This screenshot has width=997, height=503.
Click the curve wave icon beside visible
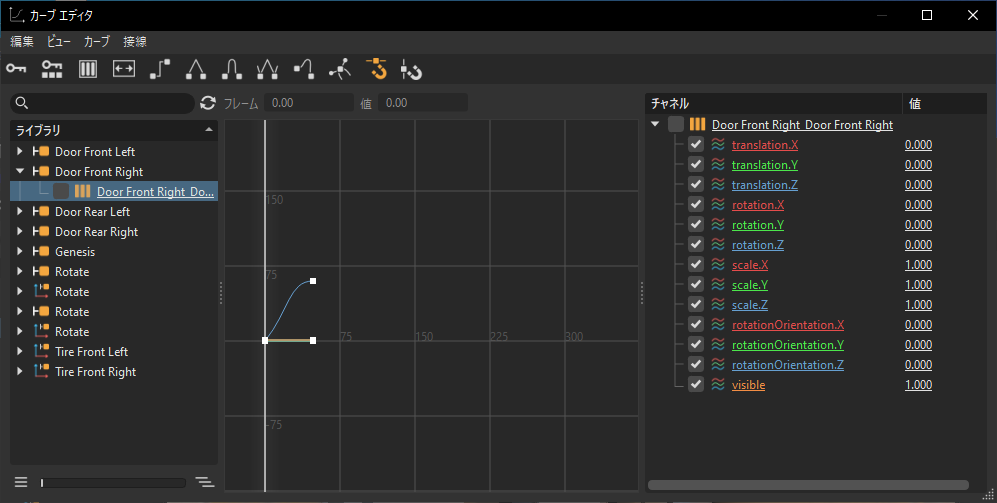[x=718, y=385]
